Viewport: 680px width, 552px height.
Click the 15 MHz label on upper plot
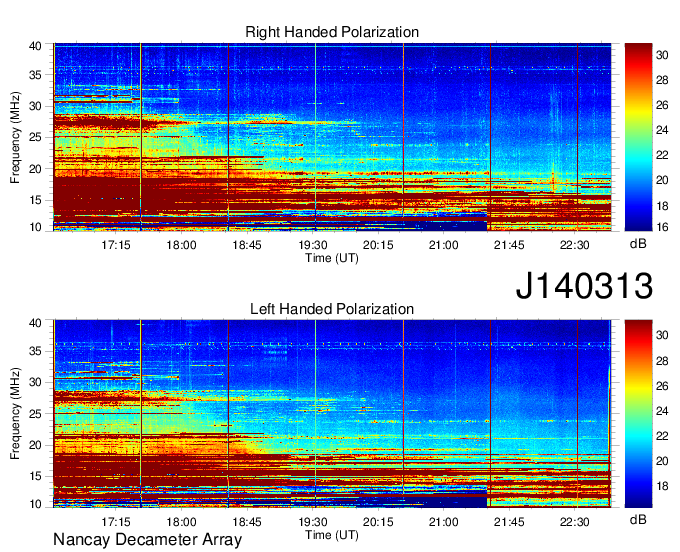(36, 200)
